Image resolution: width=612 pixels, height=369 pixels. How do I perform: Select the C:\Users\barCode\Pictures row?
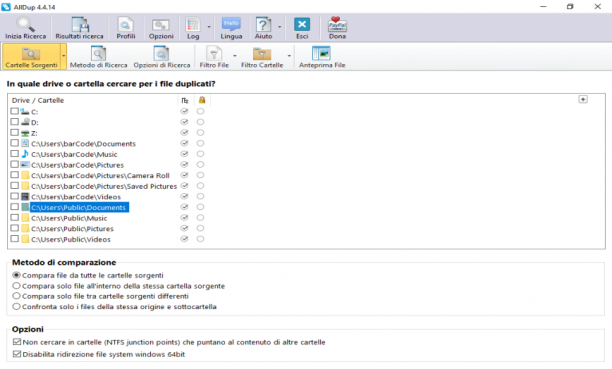[x=77, y=165]
